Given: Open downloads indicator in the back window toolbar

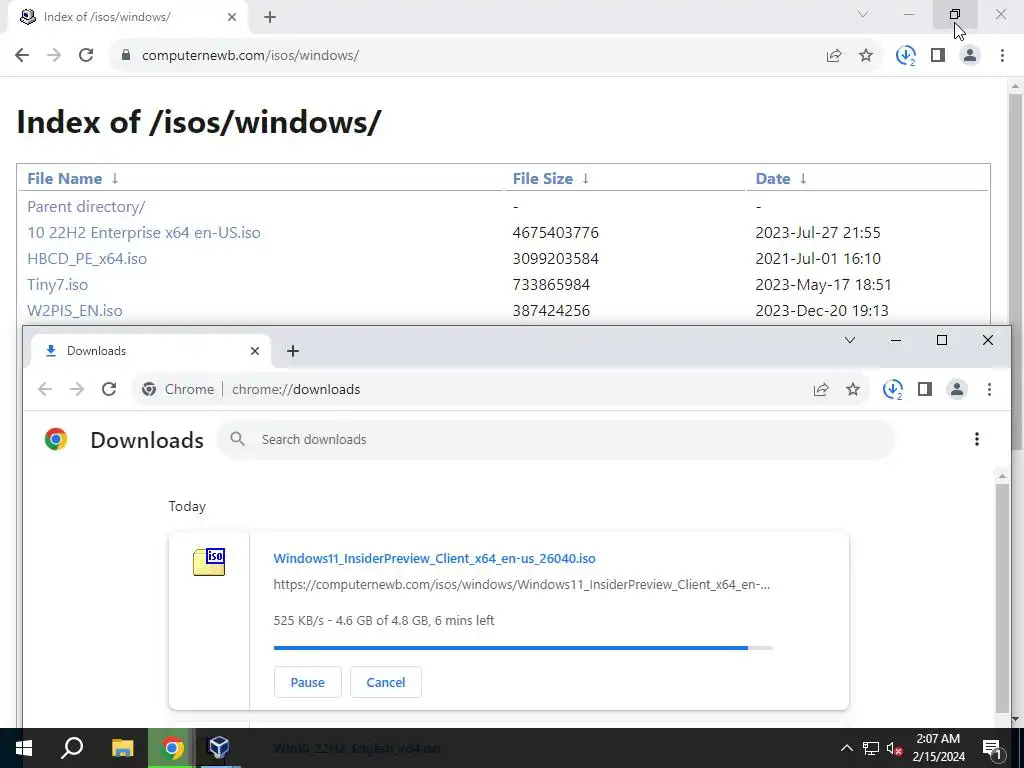Looking at the screenshot, I should pos(906,56).
